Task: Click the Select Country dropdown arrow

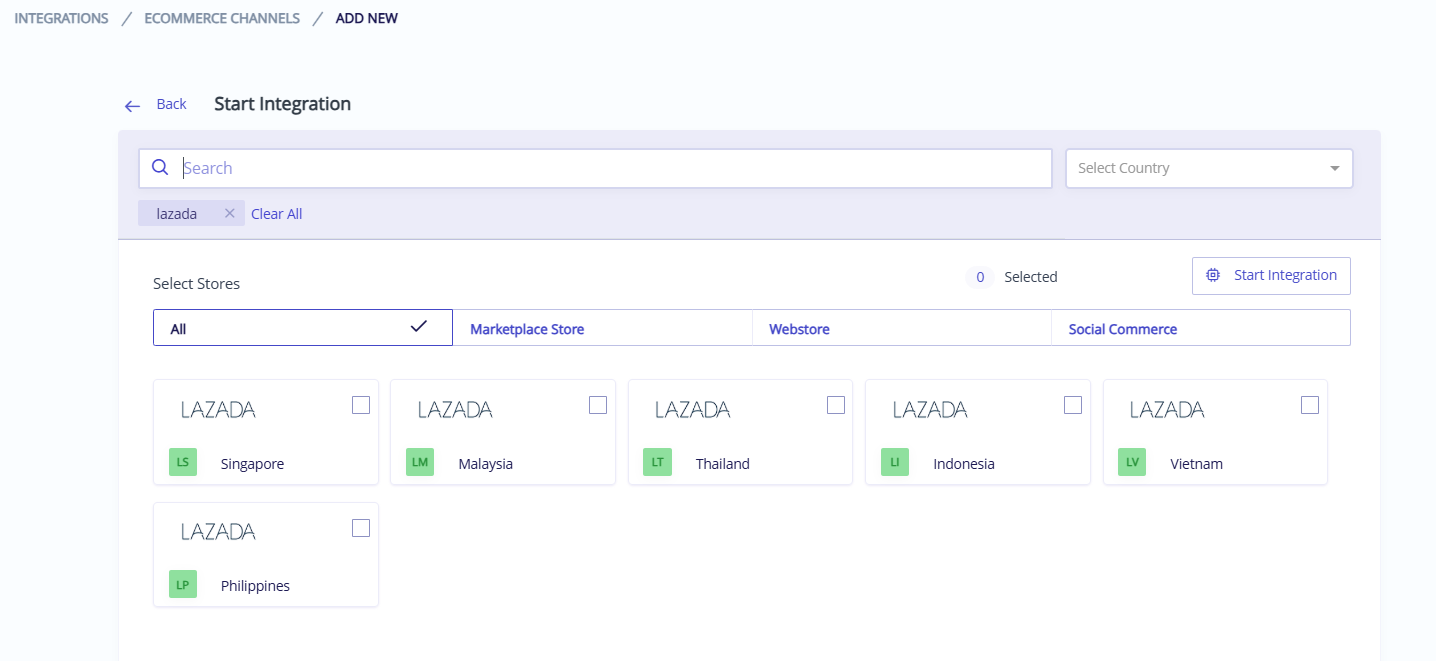Action: point(1335,168)
